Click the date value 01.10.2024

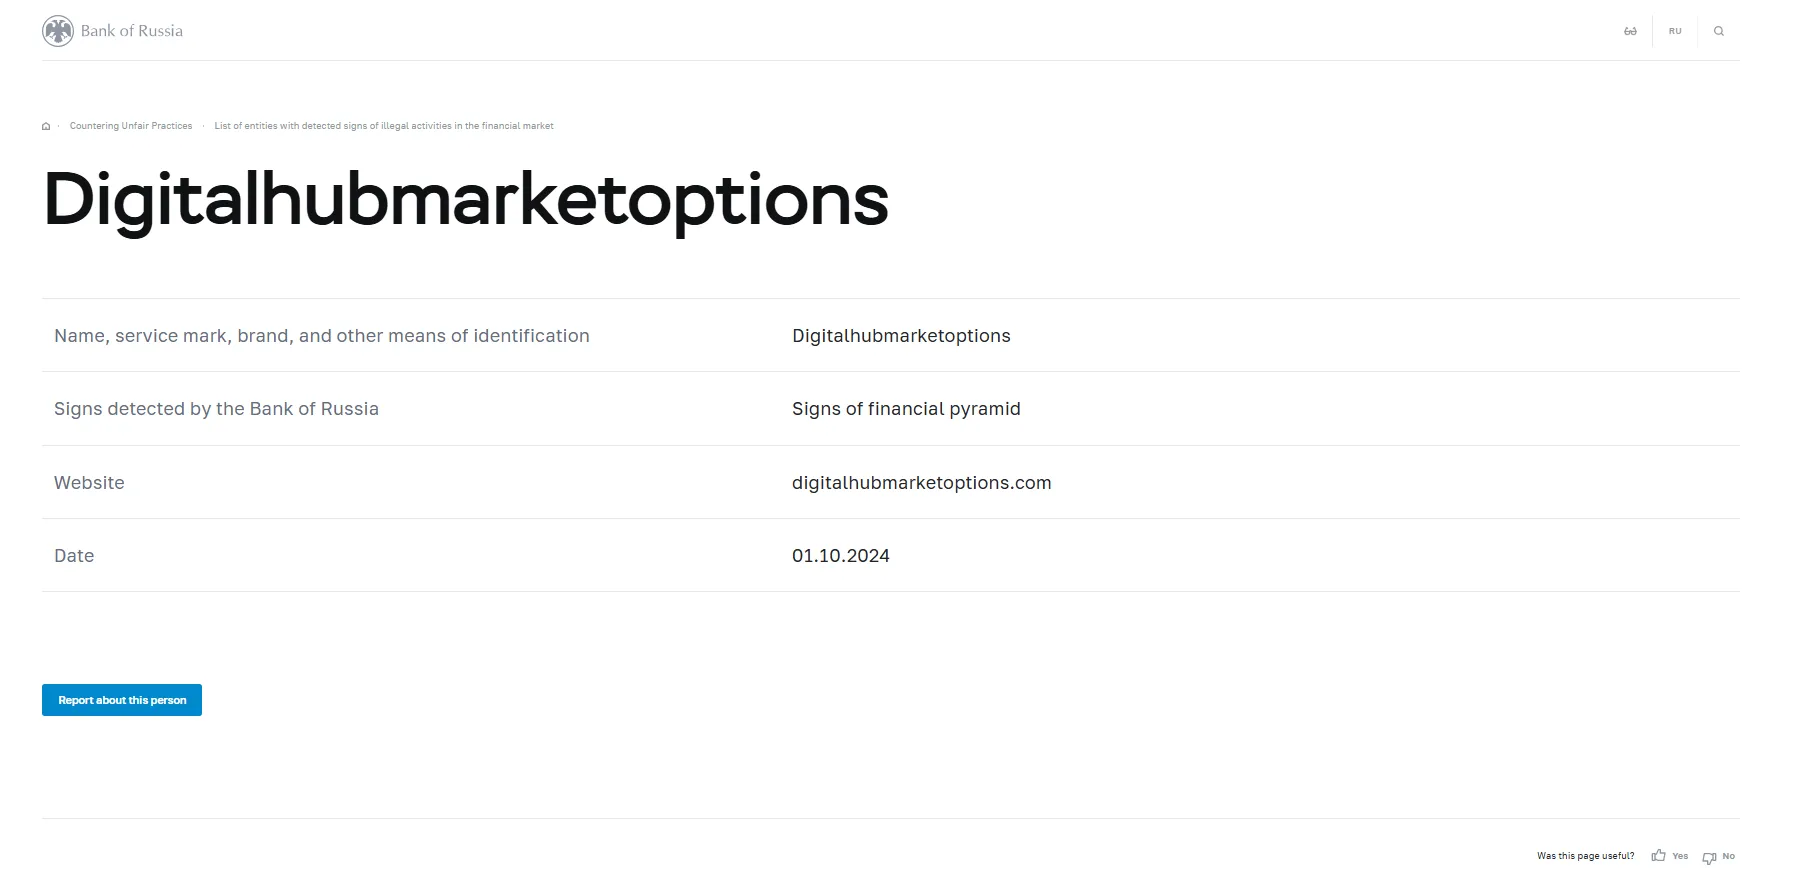(840, 556)
